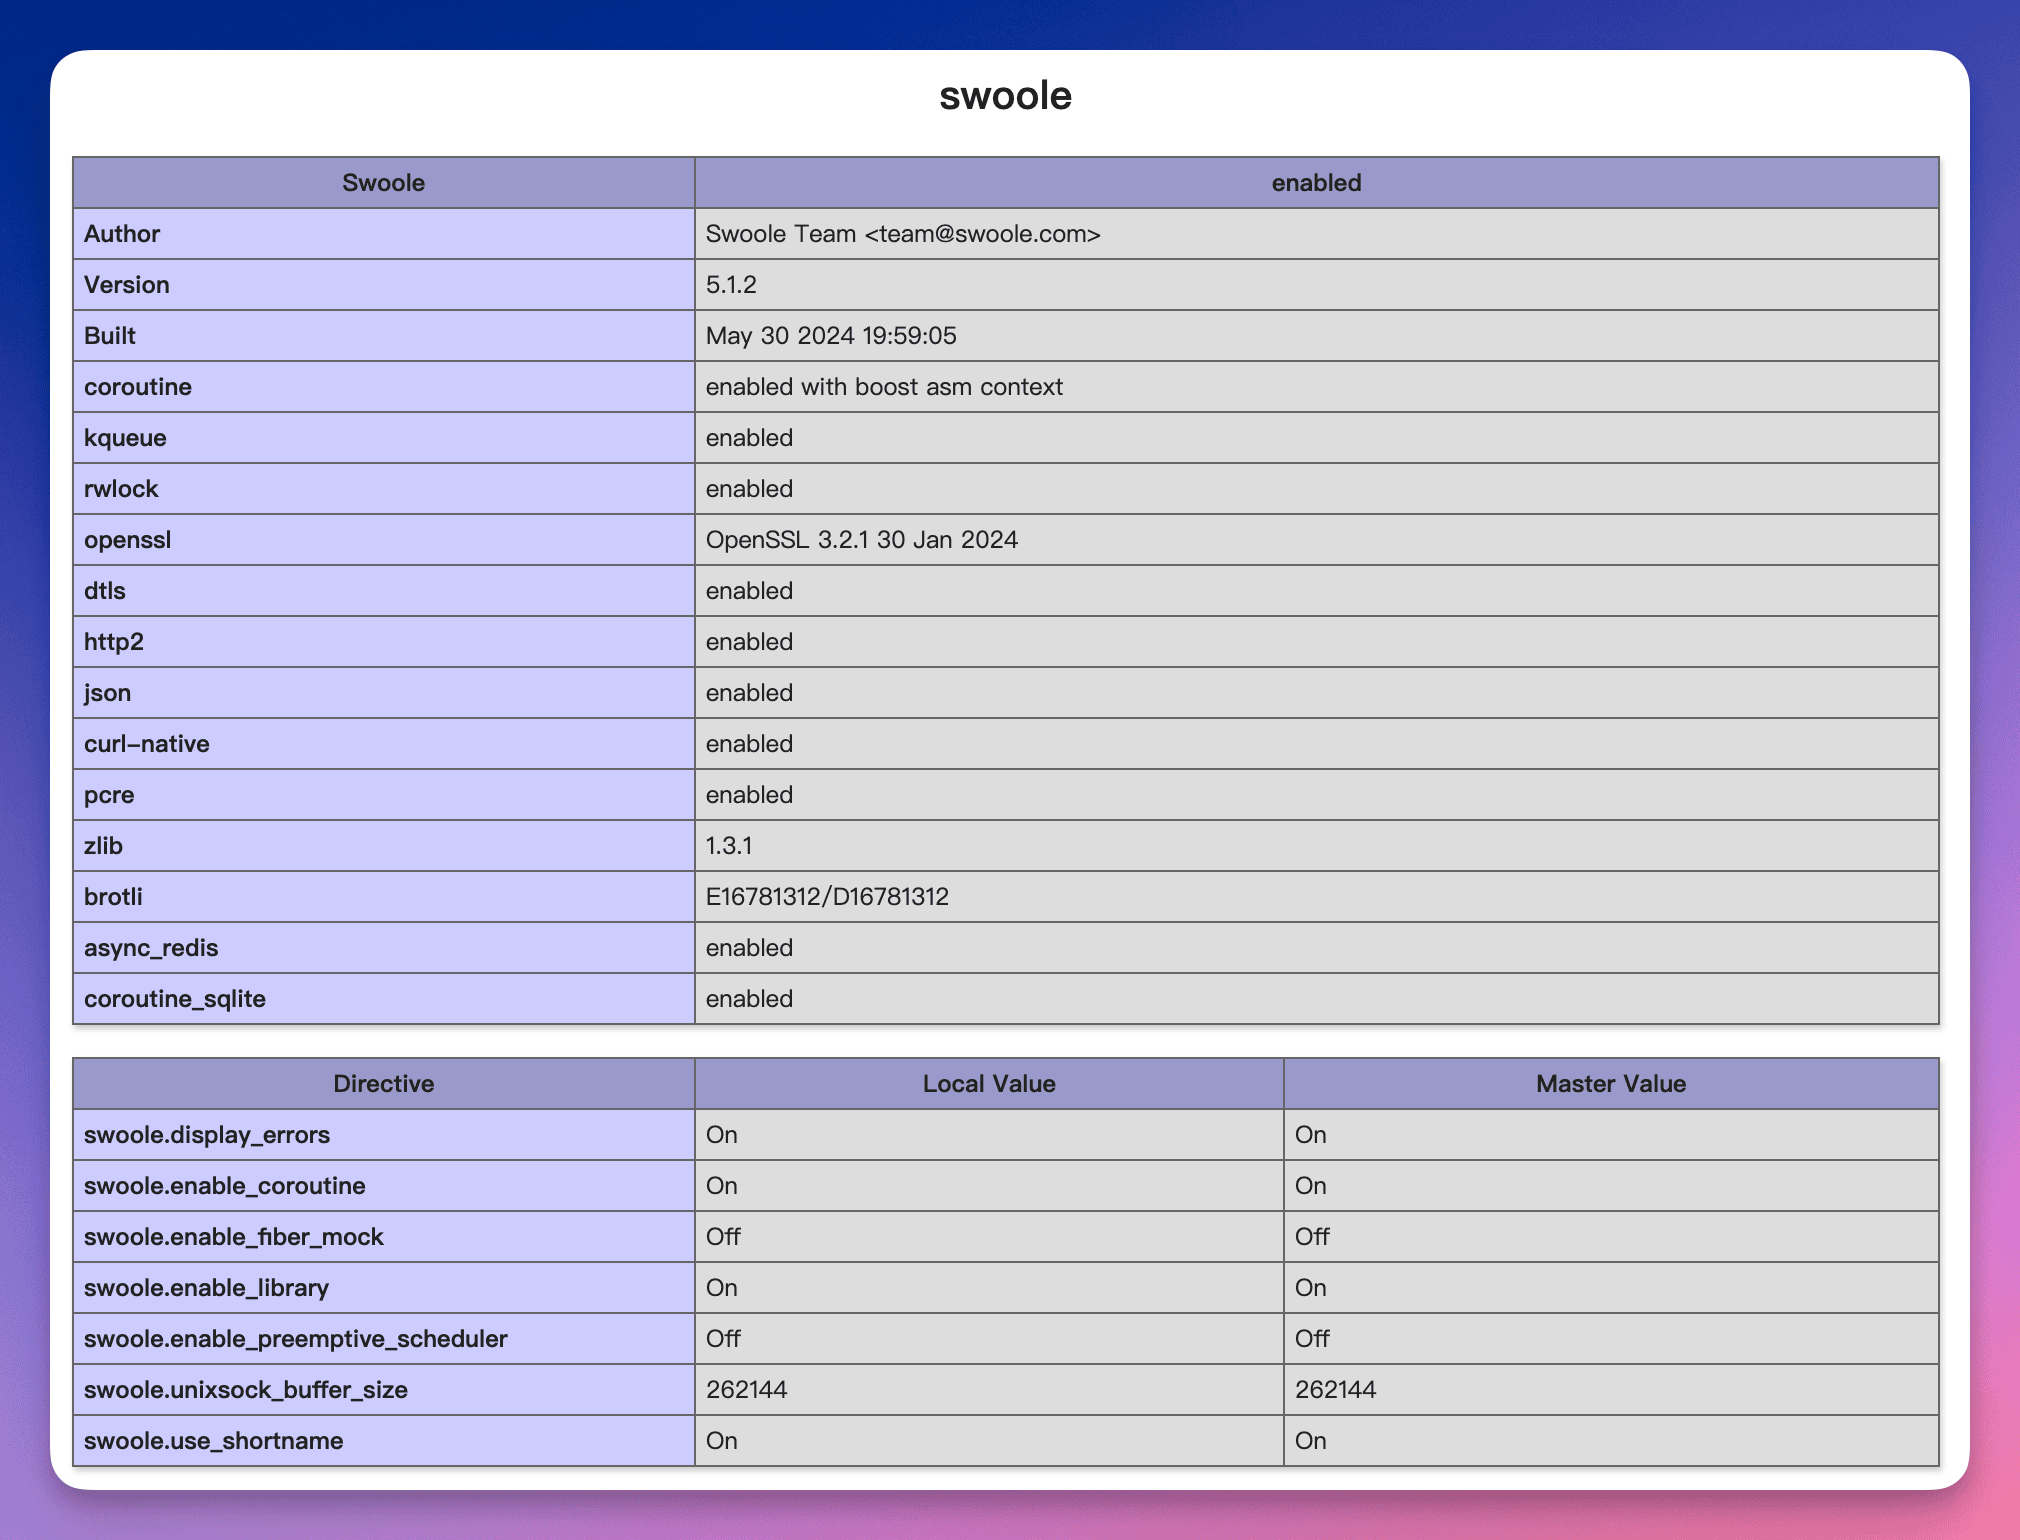The image size is (2020, 1540).
Task: Select the enabled value for curl-native
Action: point(749,744)
